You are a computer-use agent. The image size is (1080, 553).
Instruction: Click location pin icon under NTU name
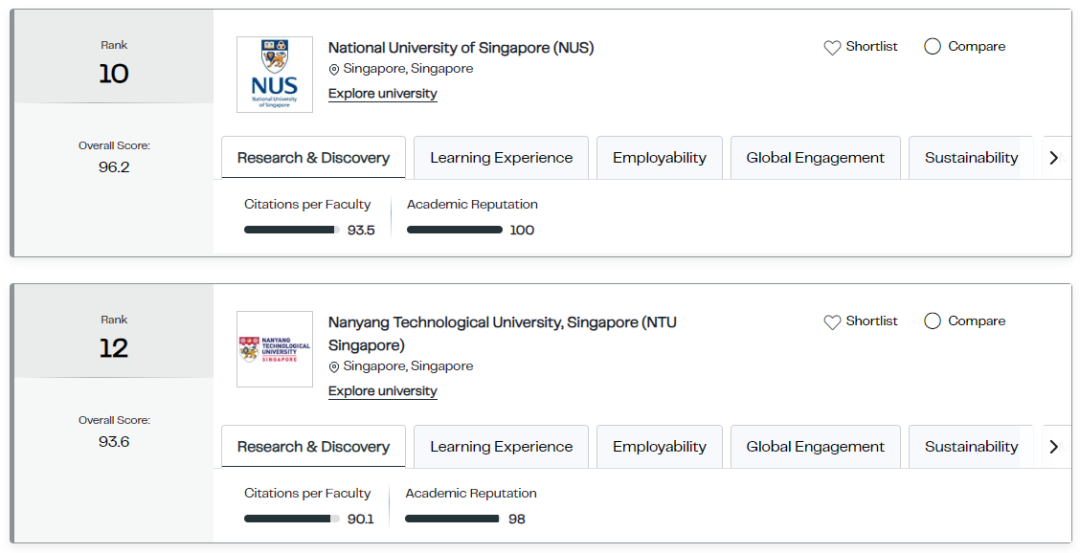(334, 367)
